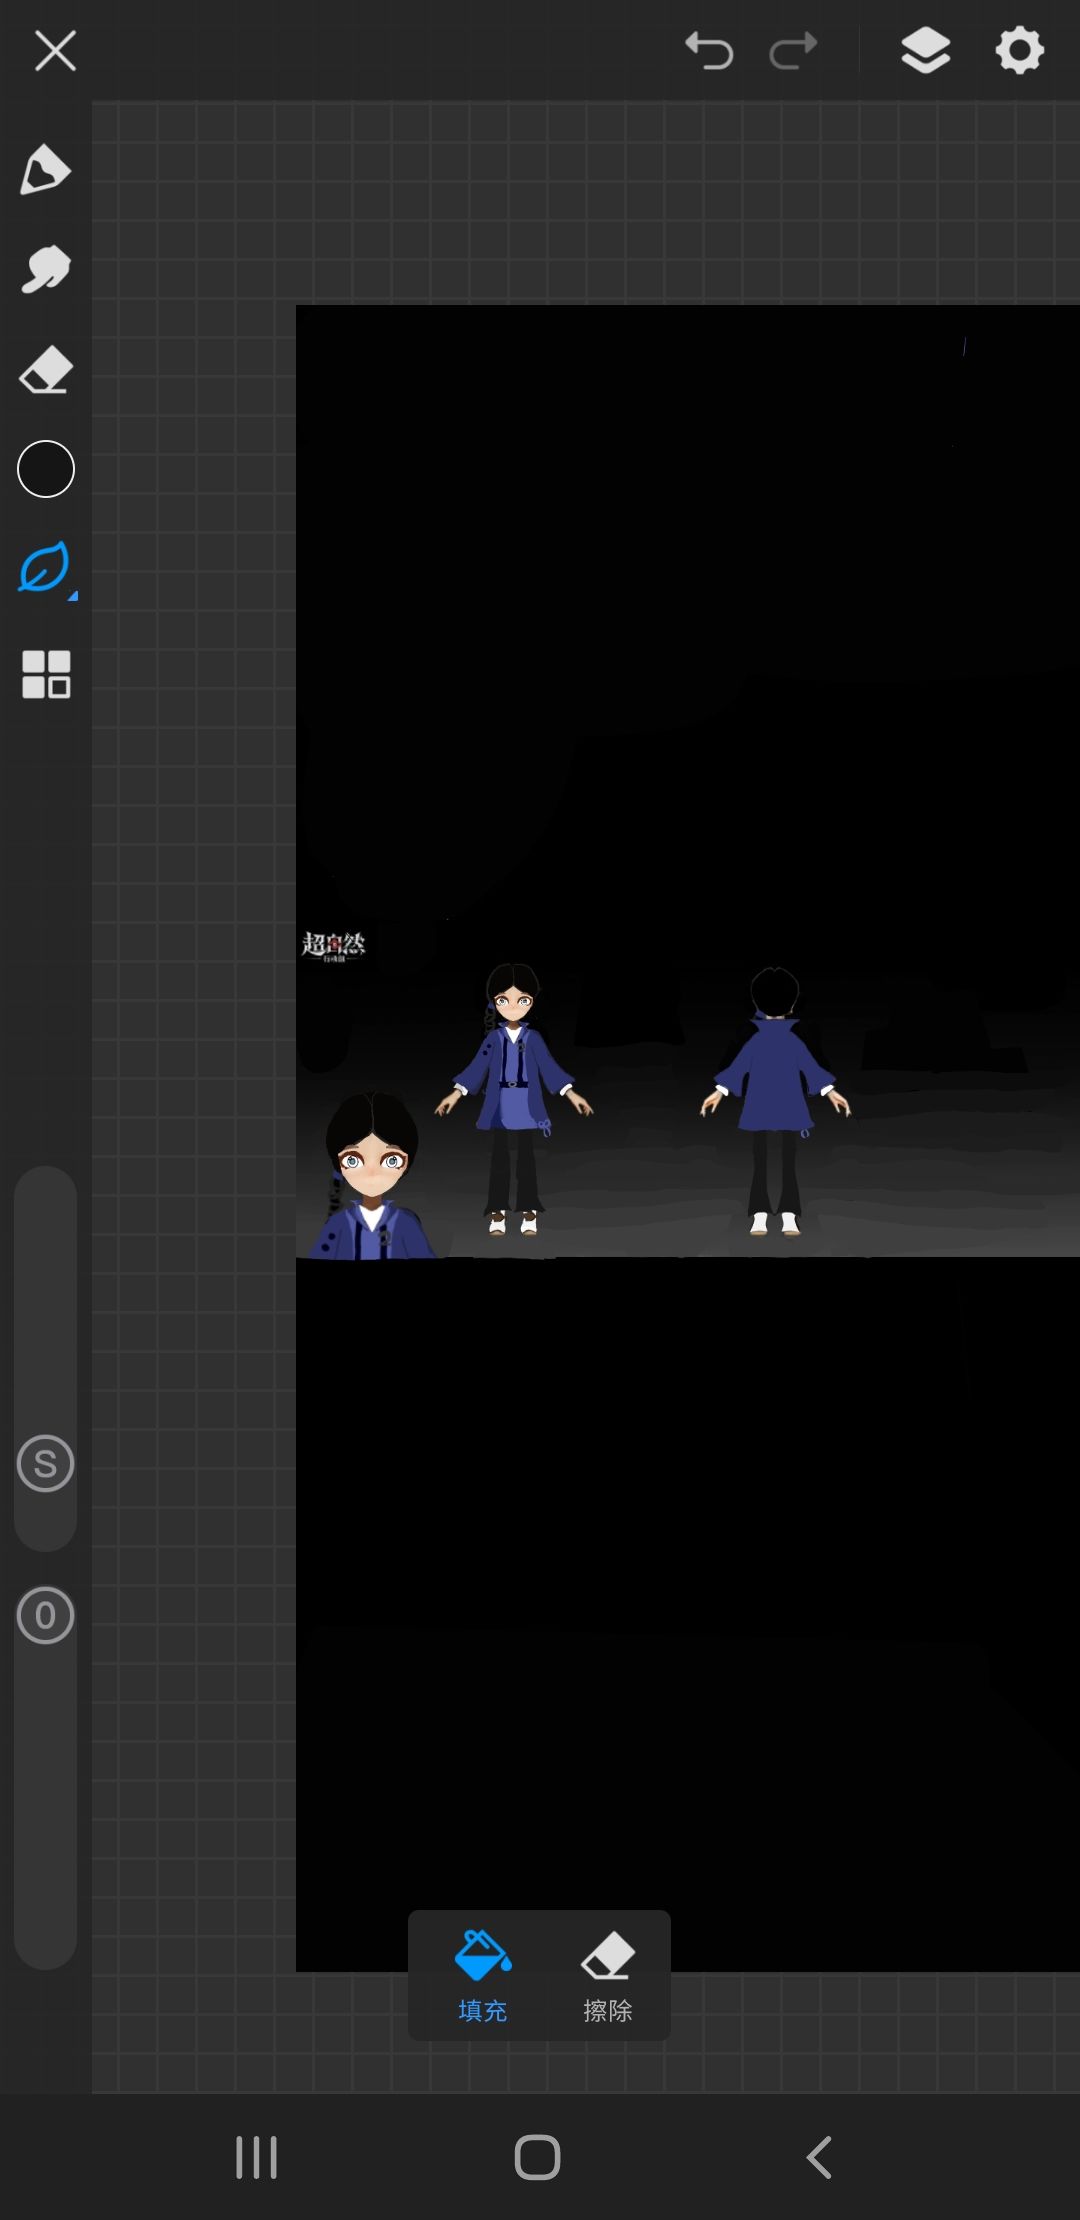This screenshot has height=2220, width=1080.
Task: Tap the opacity value circle showing 0
Action: [x=46, y=1615]
